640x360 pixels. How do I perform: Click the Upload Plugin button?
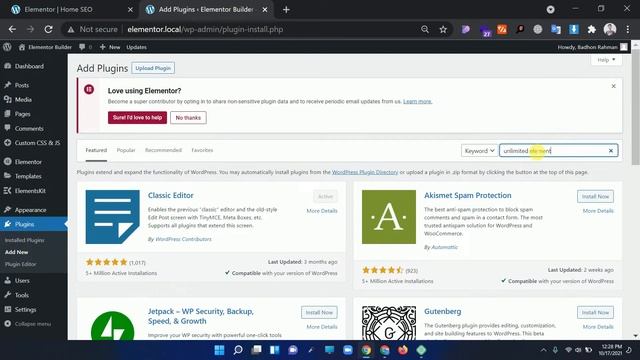(153, 68)
